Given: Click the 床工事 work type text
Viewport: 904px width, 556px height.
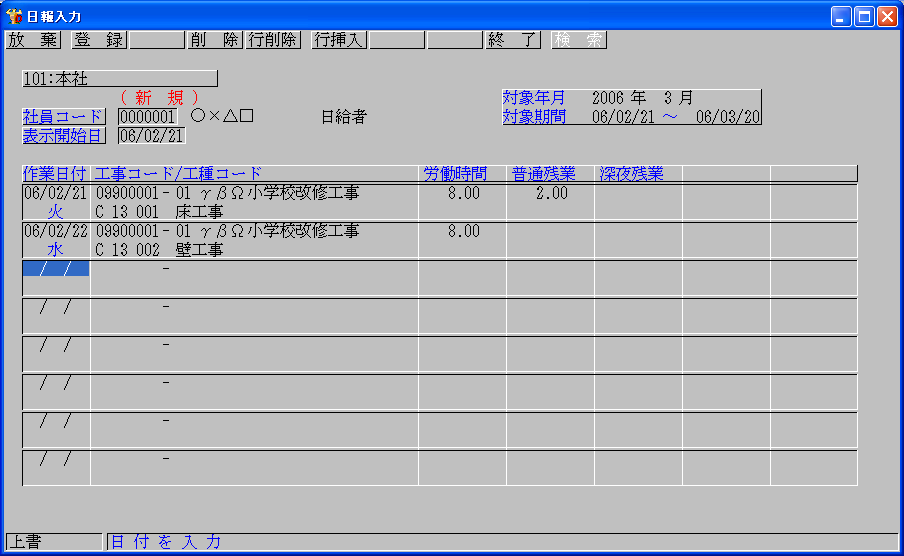Looking at the screenshot, I should (x=199, y=212).
